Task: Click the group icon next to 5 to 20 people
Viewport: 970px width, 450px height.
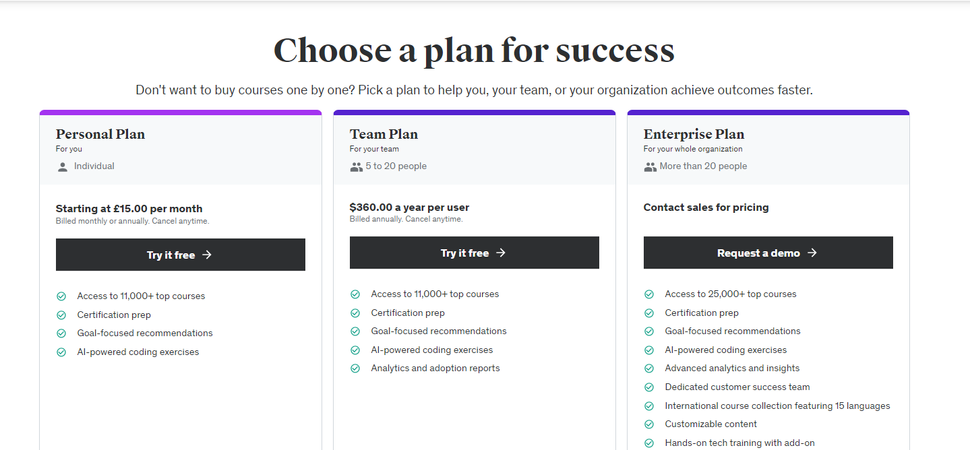Action: tap(356, 166)
